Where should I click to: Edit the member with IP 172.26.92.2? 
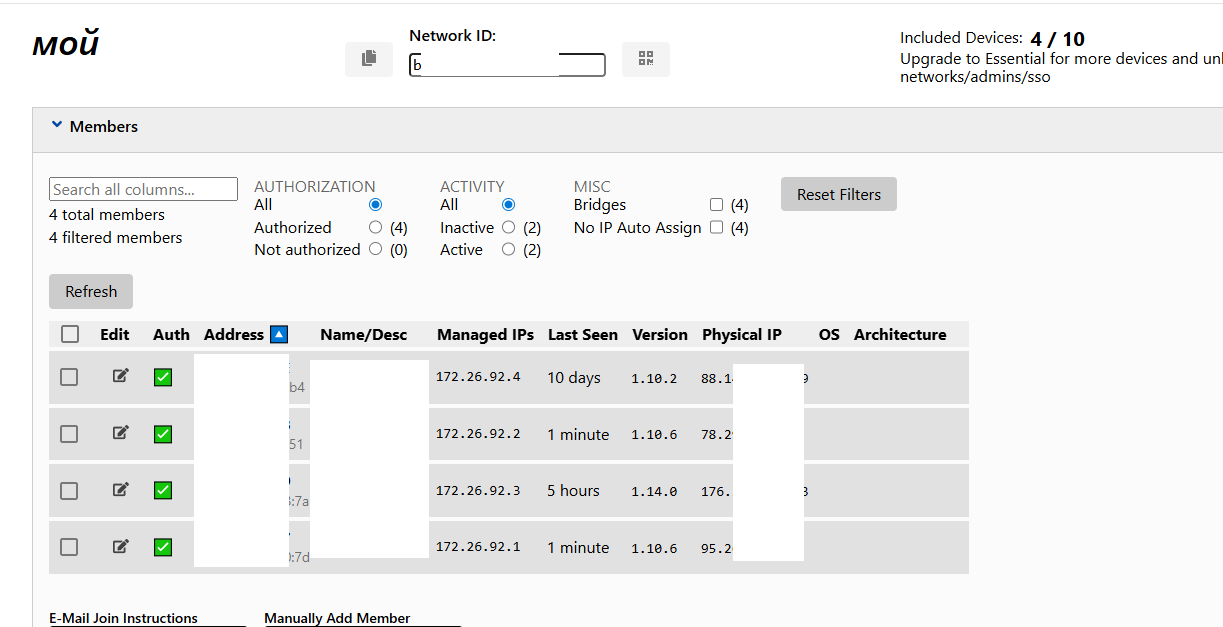click(121, 433)
